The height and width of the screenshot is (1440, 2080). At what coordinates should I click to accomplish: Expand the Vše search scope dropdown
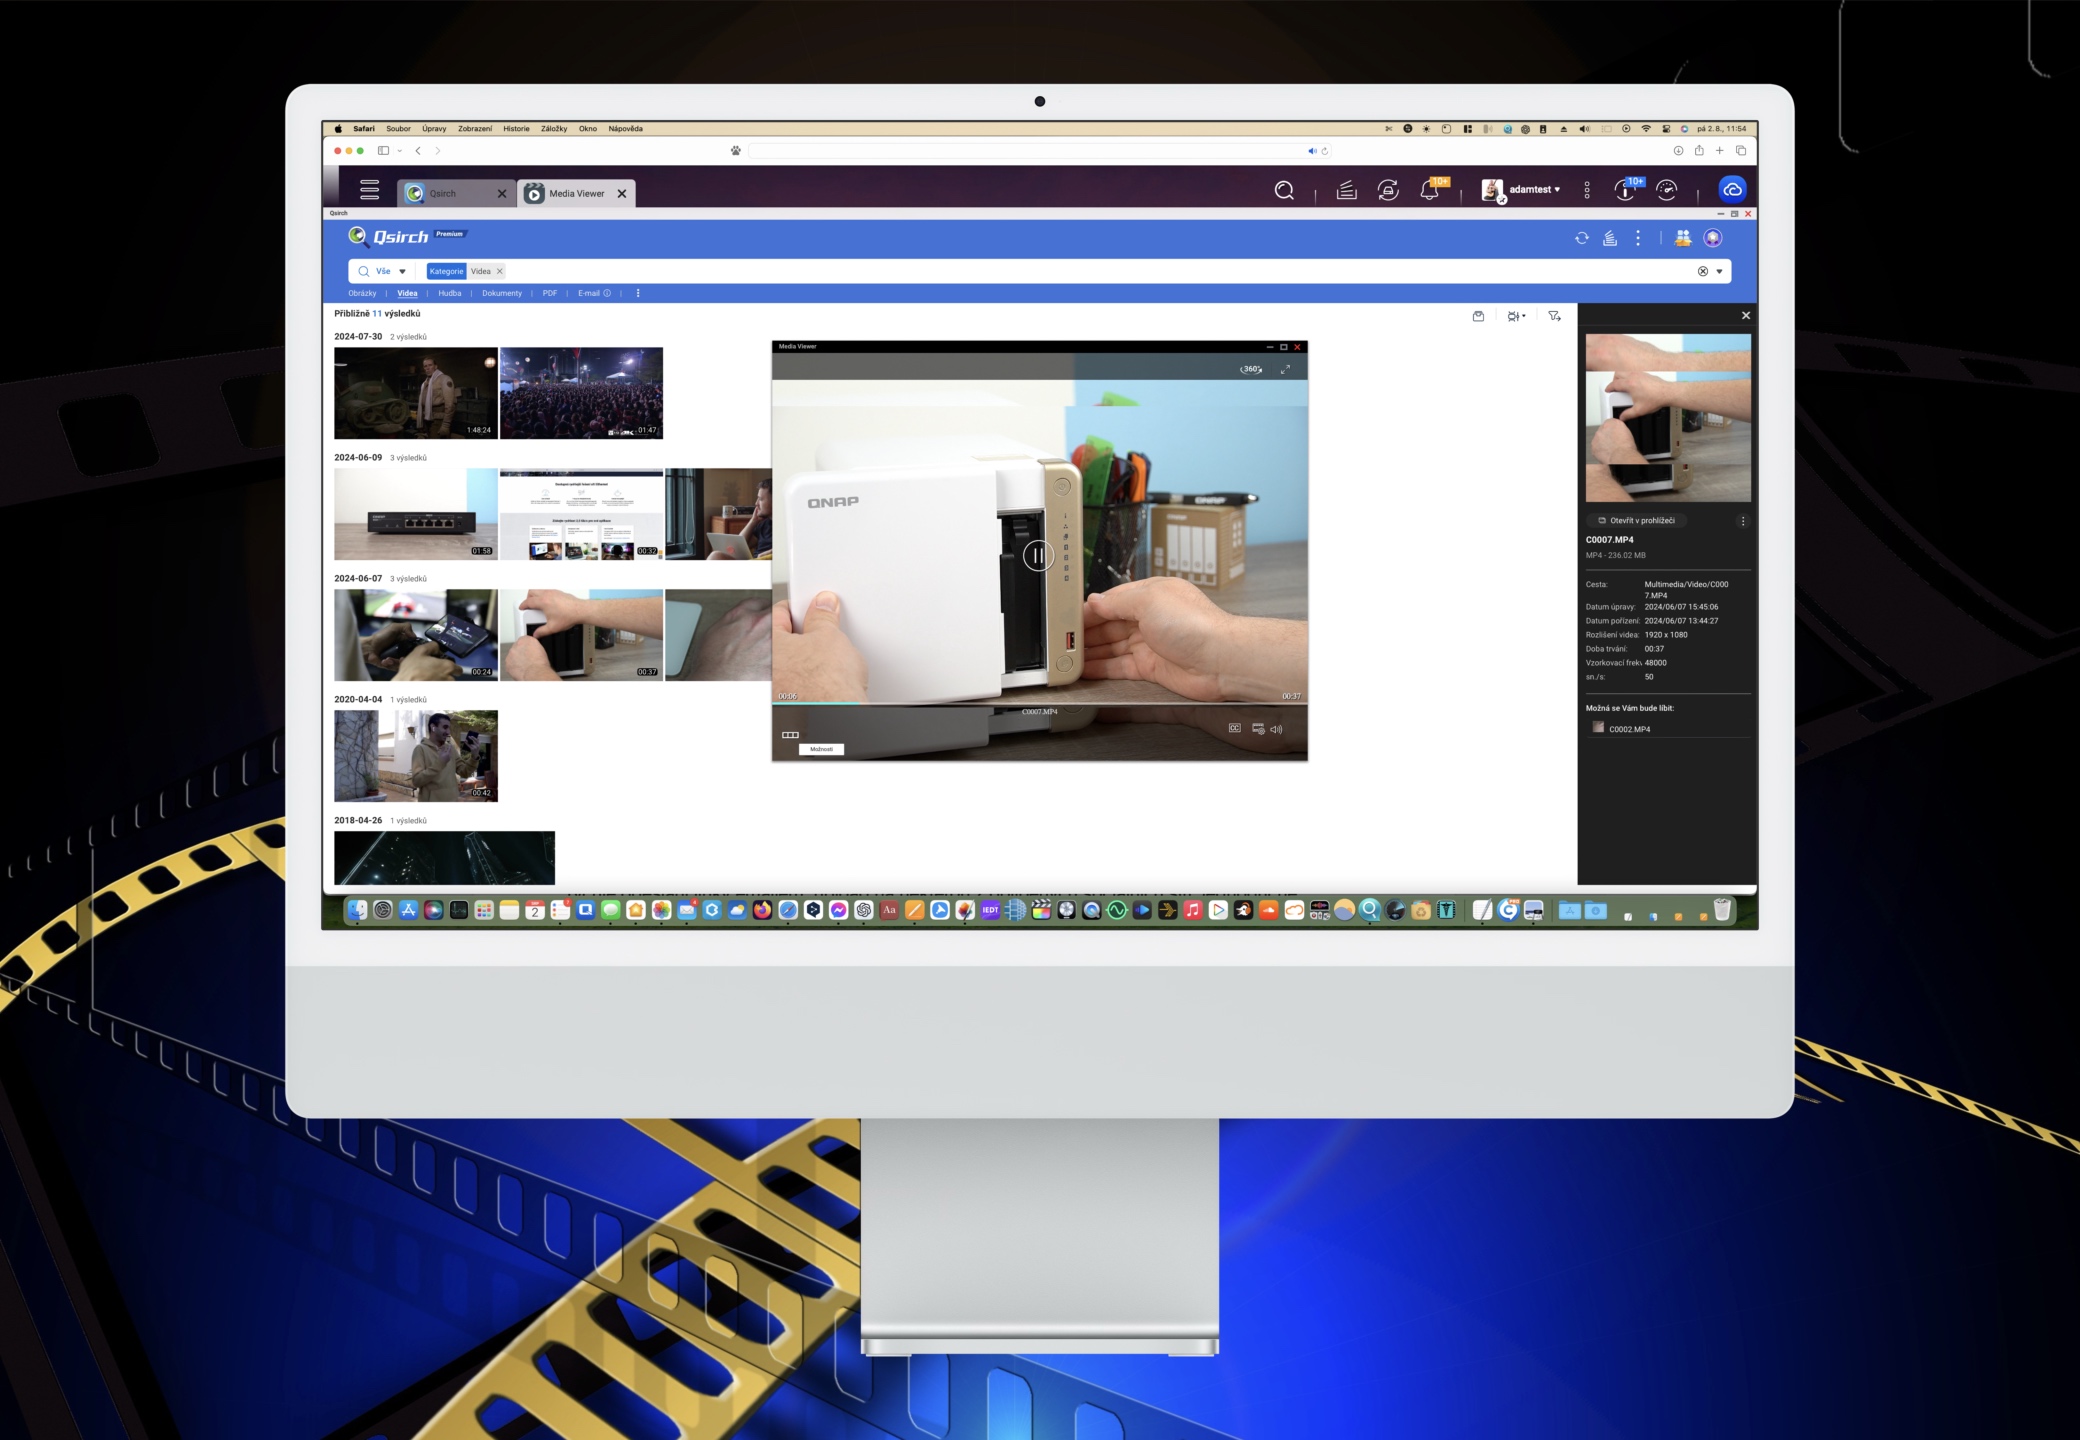(x=402, y=271)
